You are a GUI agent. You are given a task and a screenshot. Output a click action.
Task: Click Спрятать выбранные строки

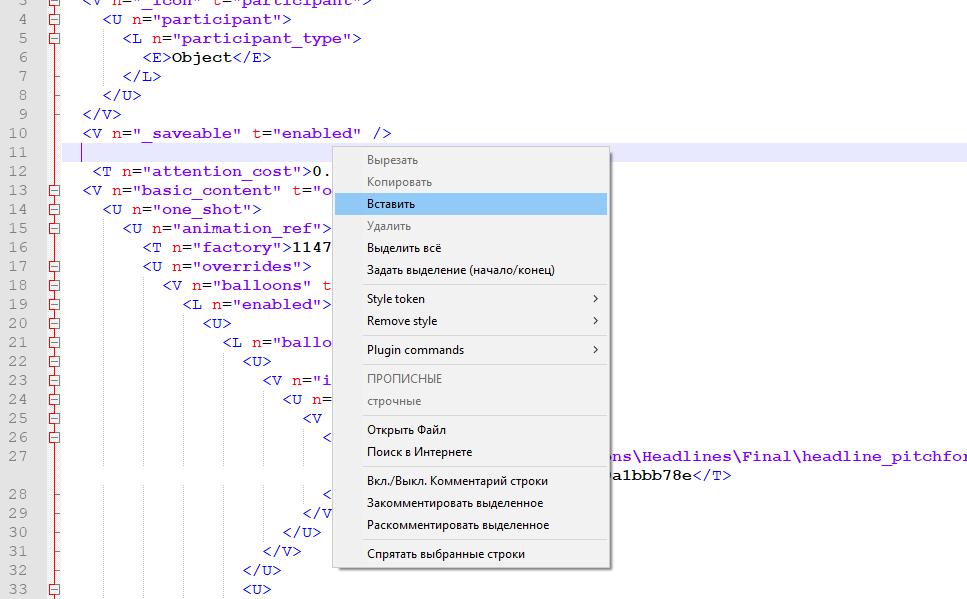(x=445, y=554)
